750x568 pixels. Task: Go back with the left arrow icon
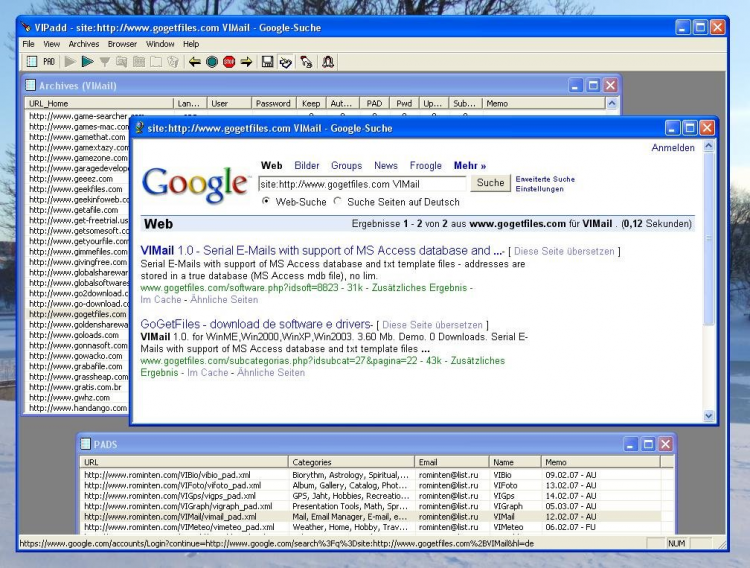[195, 62]
